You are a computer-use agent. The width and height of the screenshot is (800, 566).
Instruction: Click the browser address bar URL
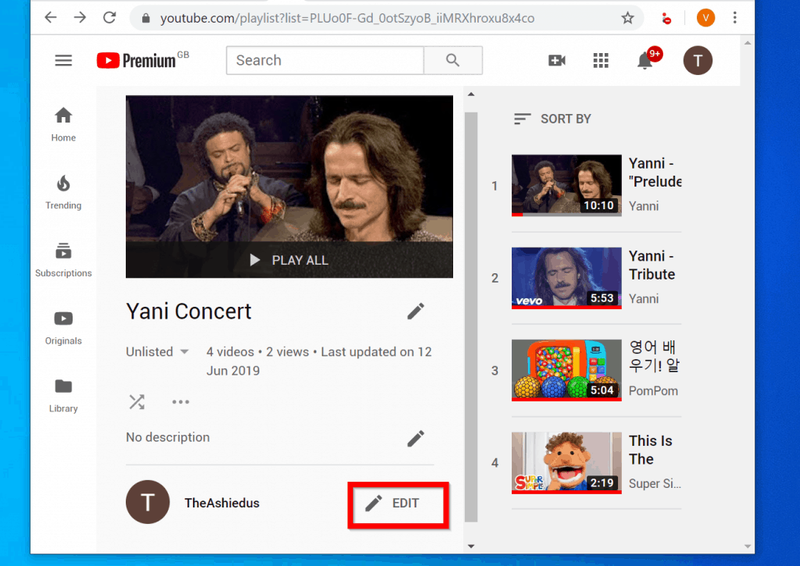347,18
